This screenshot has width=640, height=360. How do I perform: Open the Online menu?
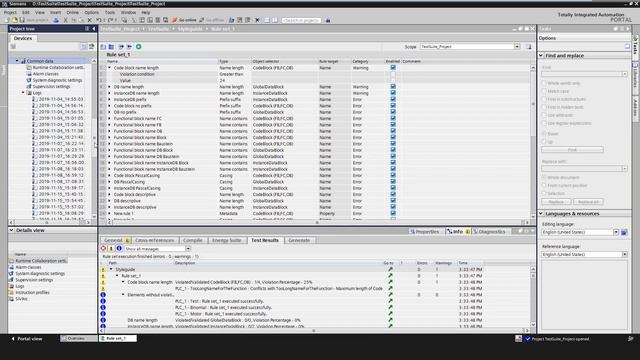72,12
